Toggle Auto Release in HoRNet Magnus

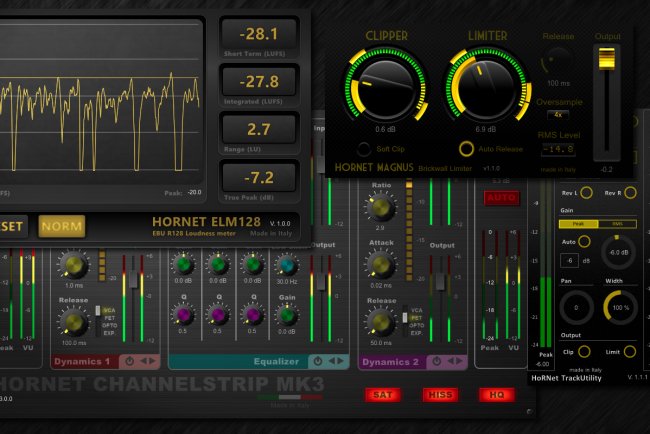(x=466, y=148)
